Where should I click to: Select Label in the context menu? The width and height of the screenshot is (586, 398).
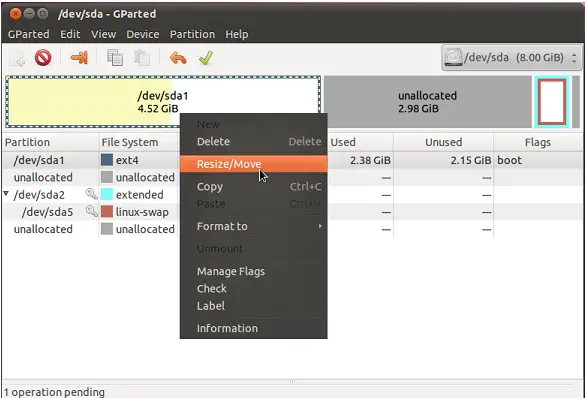click(x=253, y=306)
